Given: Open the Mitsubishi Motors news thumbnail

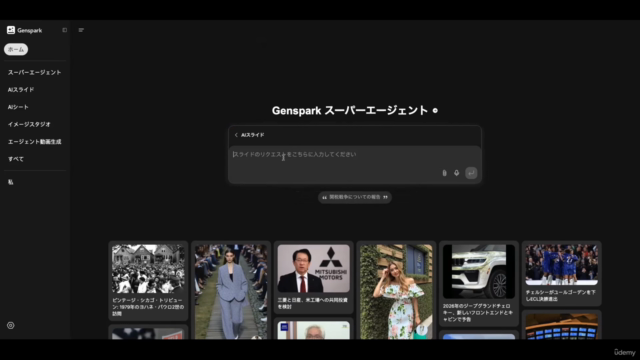Looking at the screenshot, I should pyautogui.click(x=313, y=268).
